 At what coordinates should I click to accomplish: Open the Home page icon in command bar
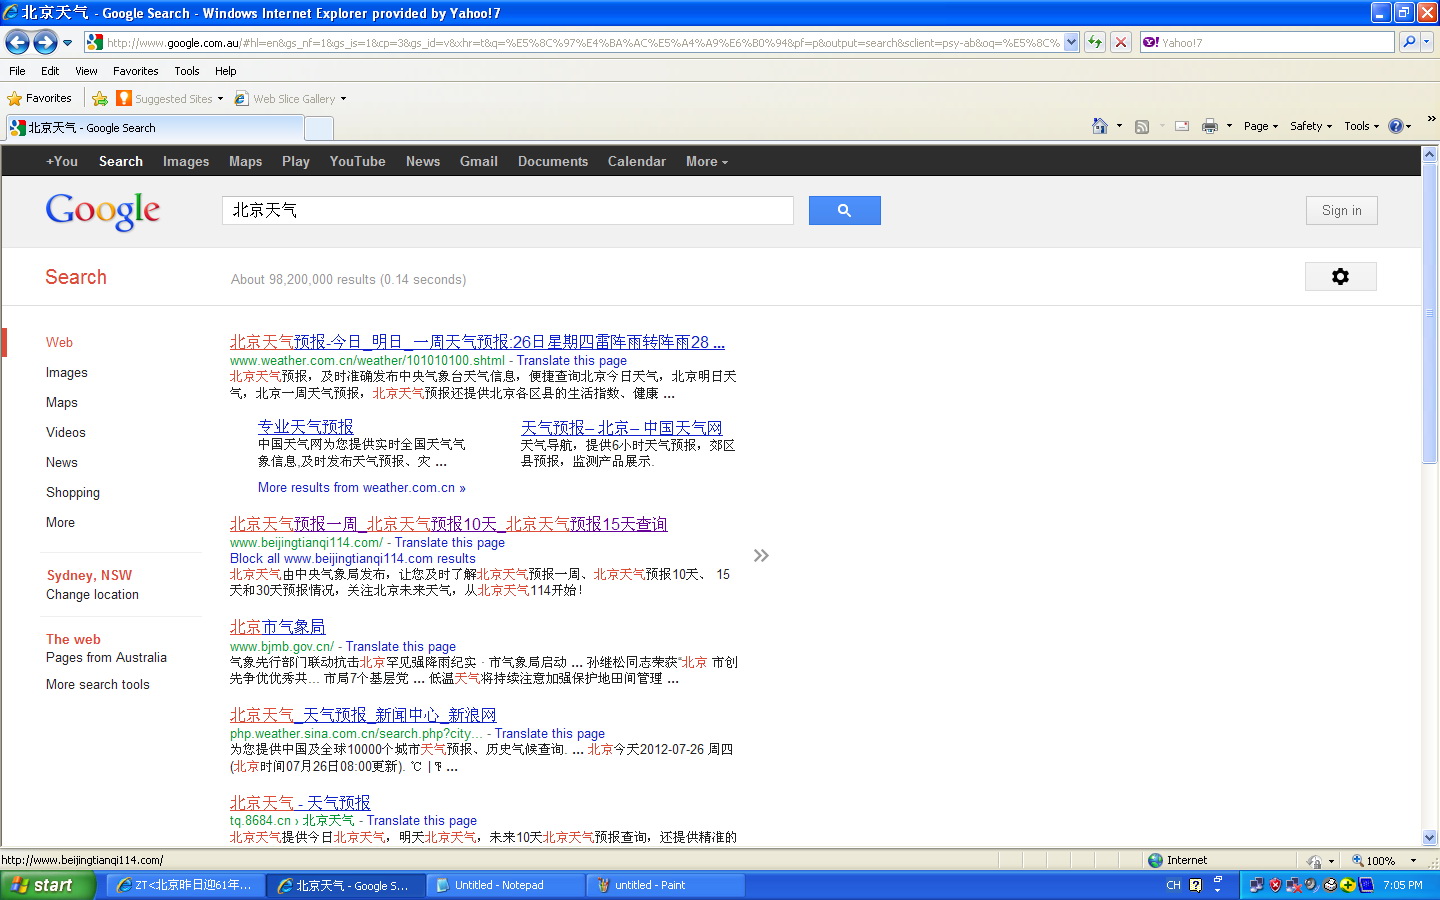(1100, 126)
